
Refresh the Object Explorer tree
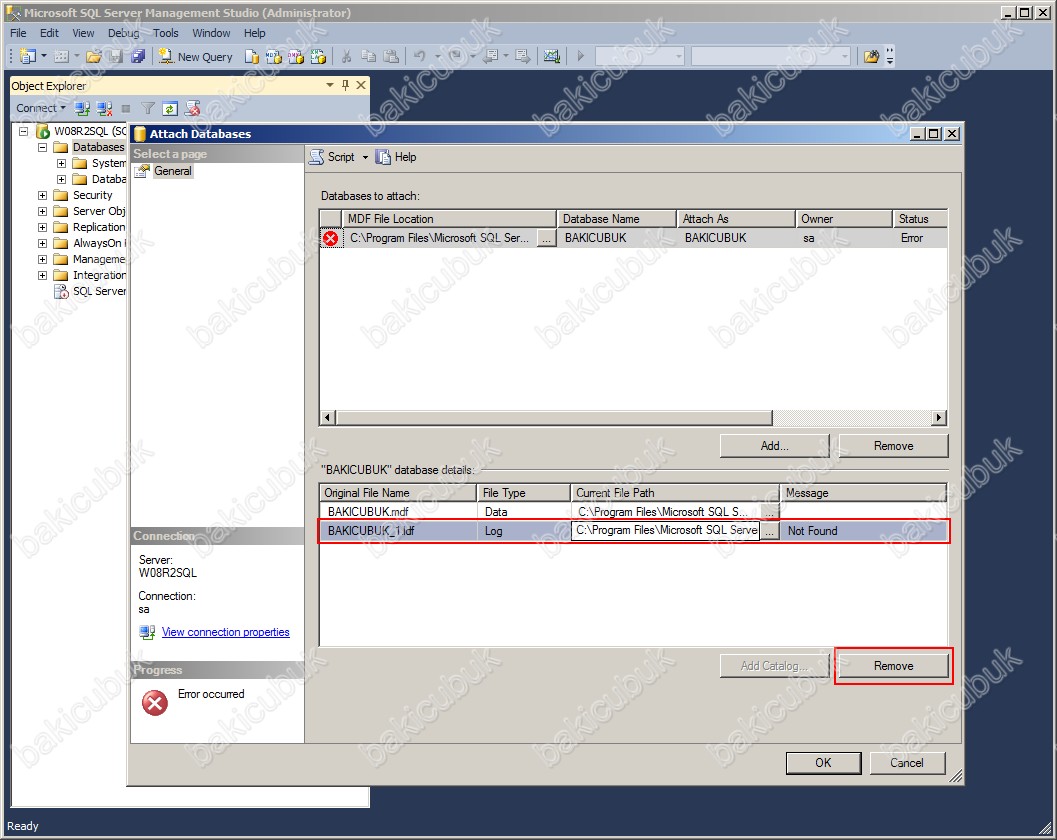[x=170, y=108]
